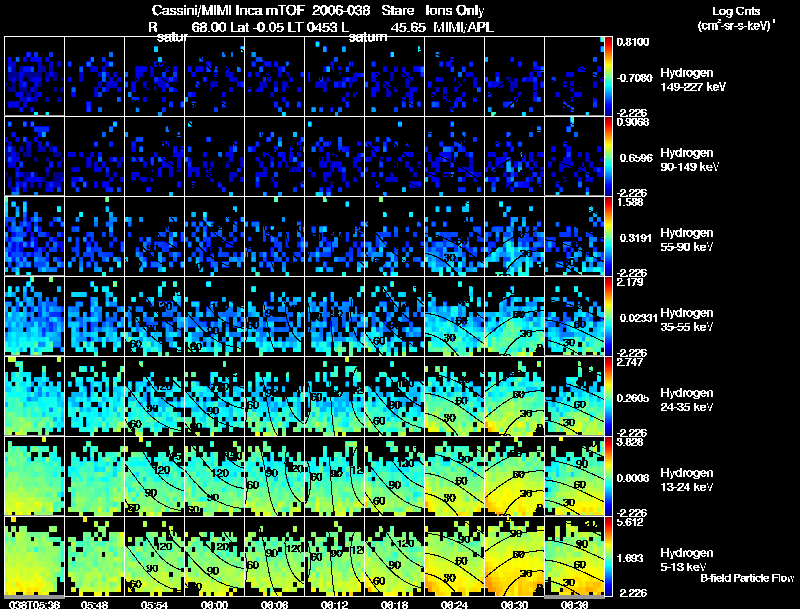Open the Hydrogen 149-227 keV panel at 038T05:38
Viewport: 800px width, 609px height.
tap(34, 76)
